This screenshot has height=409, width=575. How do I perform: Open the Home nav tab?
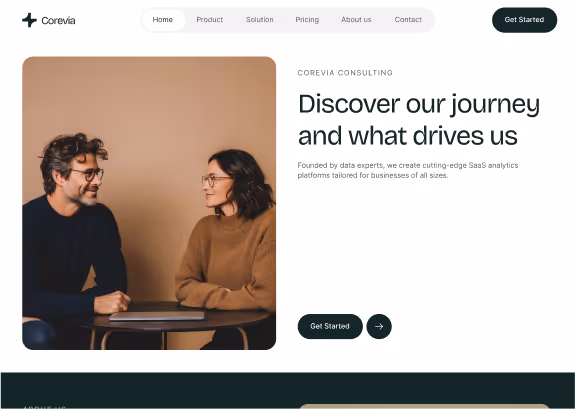[x=163, y=20]
